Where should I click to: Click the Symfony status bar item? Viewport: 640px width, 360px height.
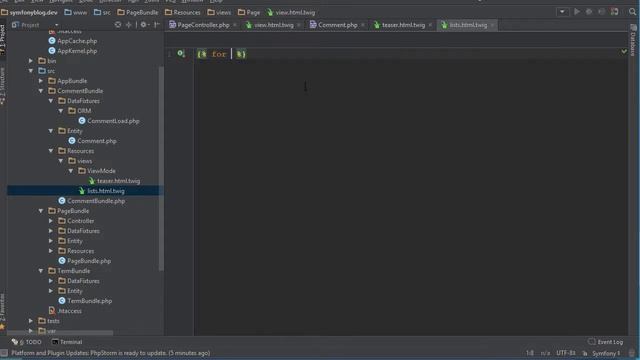tap(606, 353)
